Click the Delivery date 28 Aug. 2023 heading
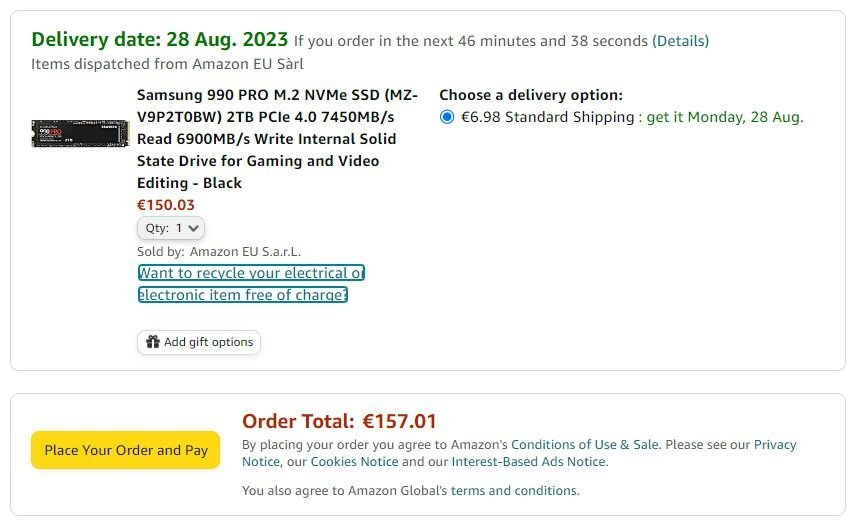Image resolution: width=863 pixels, height=523 pixels. click(160, 40)
